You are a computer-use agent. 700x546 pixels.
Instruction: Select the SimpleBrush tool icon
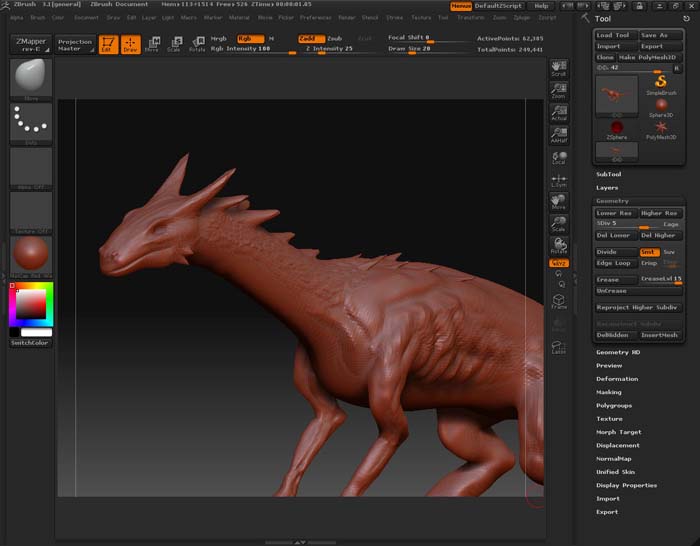pyautogui.click(x=661, y=81)
